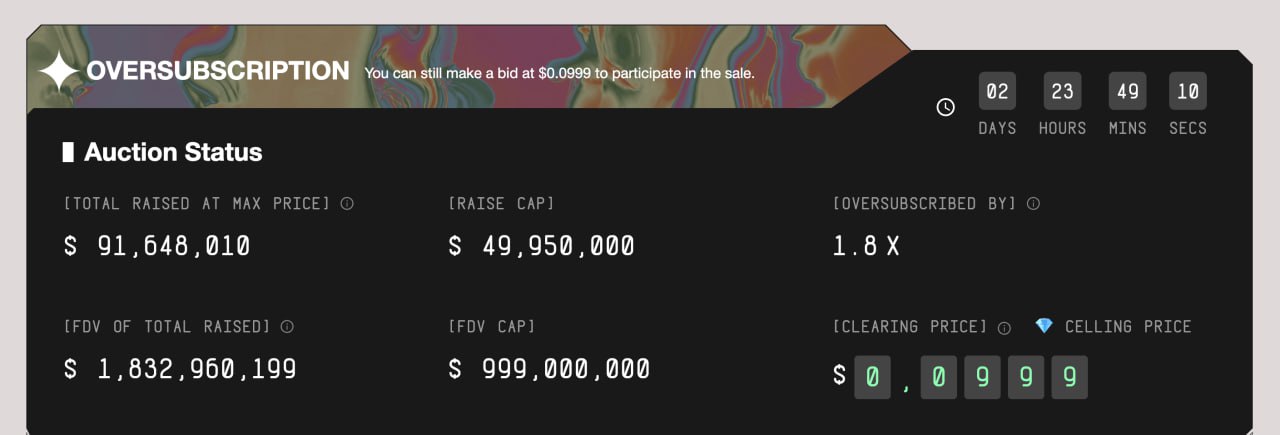The width and height of the screenshot is (1280, 435).
Task: Show info tooltip for Oversubscribed By
Action: (x=1033, y=203)
